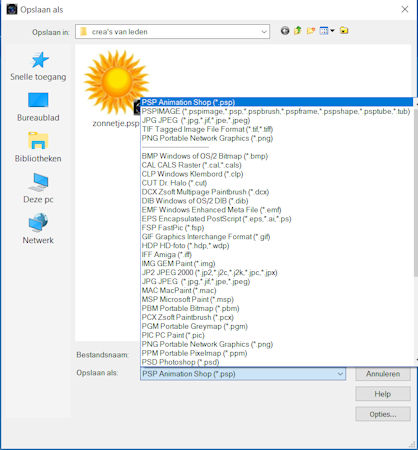Create a new folder icon

point(311,31)
